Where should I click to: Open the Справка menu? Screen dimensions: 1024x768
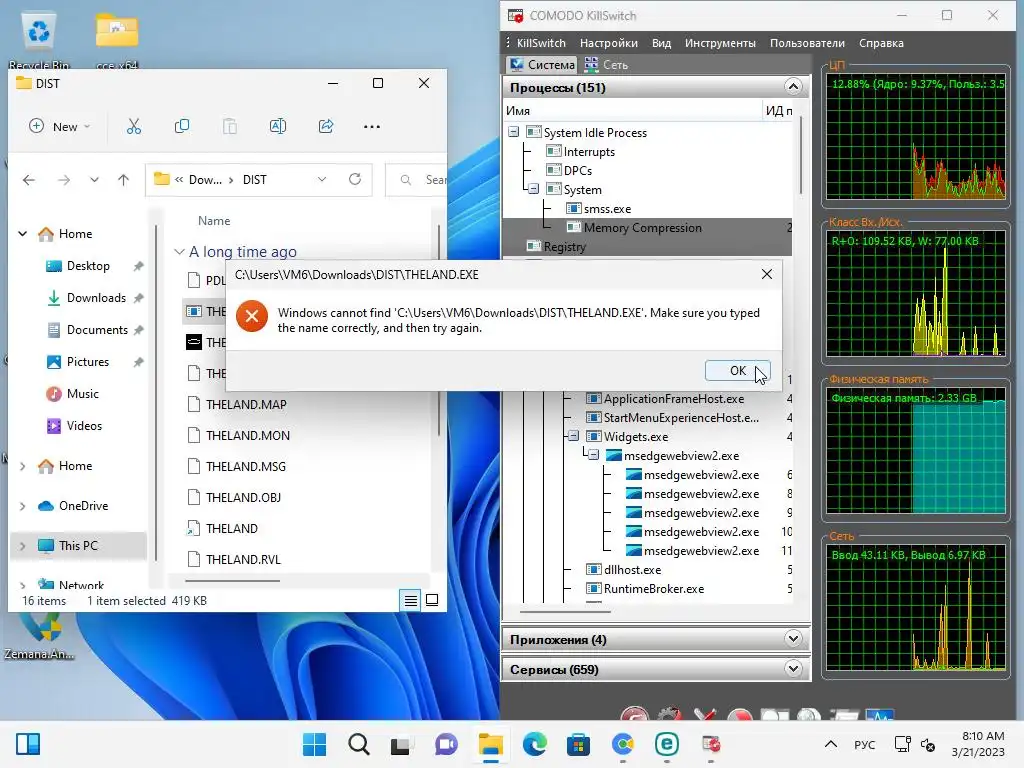coord(881,43)
